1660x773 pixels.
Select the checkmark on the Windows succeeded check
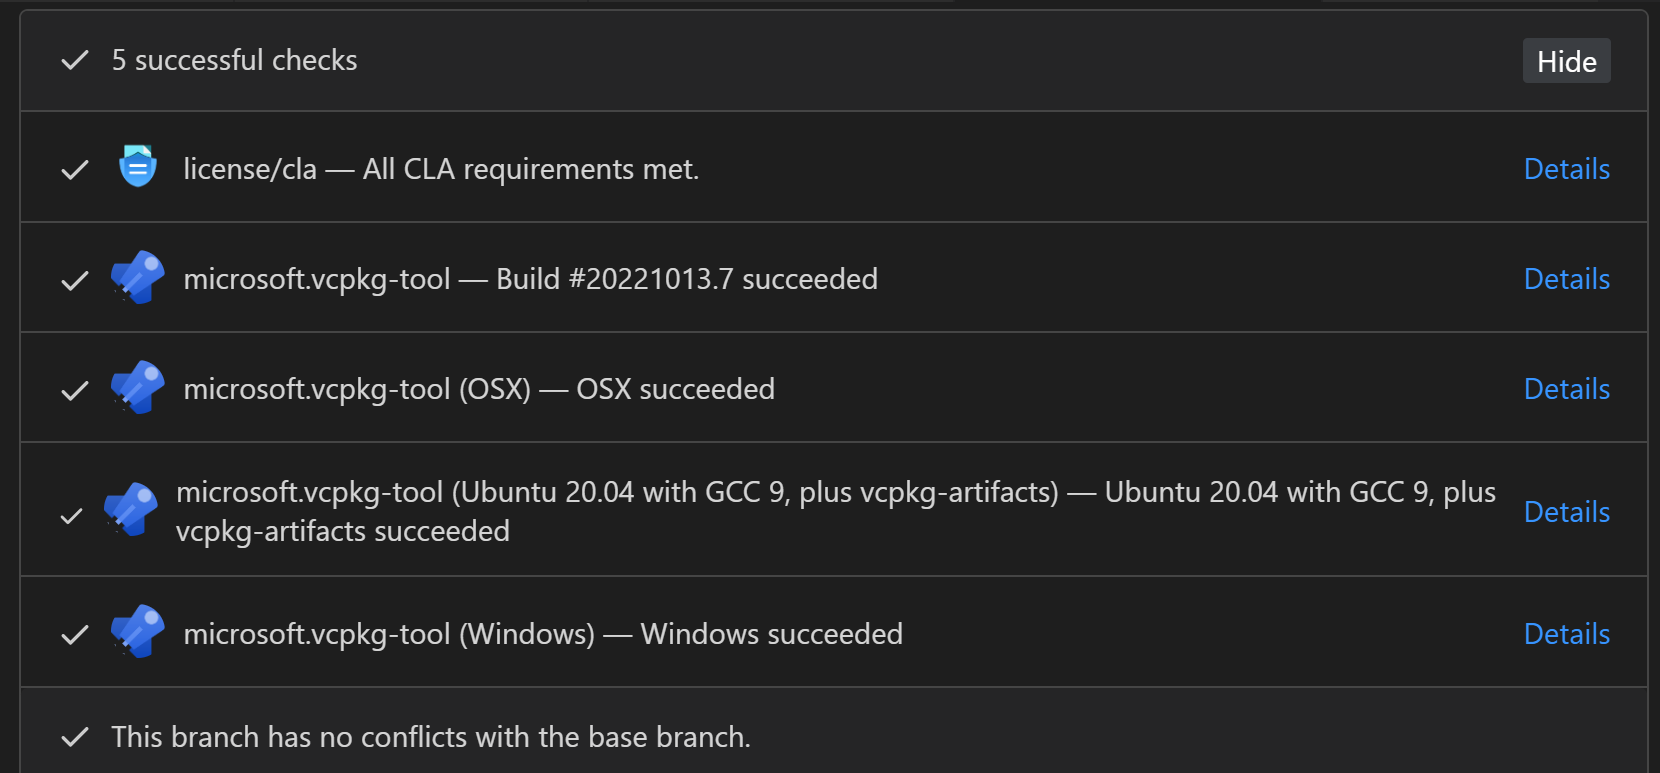(x=74, y=634)
